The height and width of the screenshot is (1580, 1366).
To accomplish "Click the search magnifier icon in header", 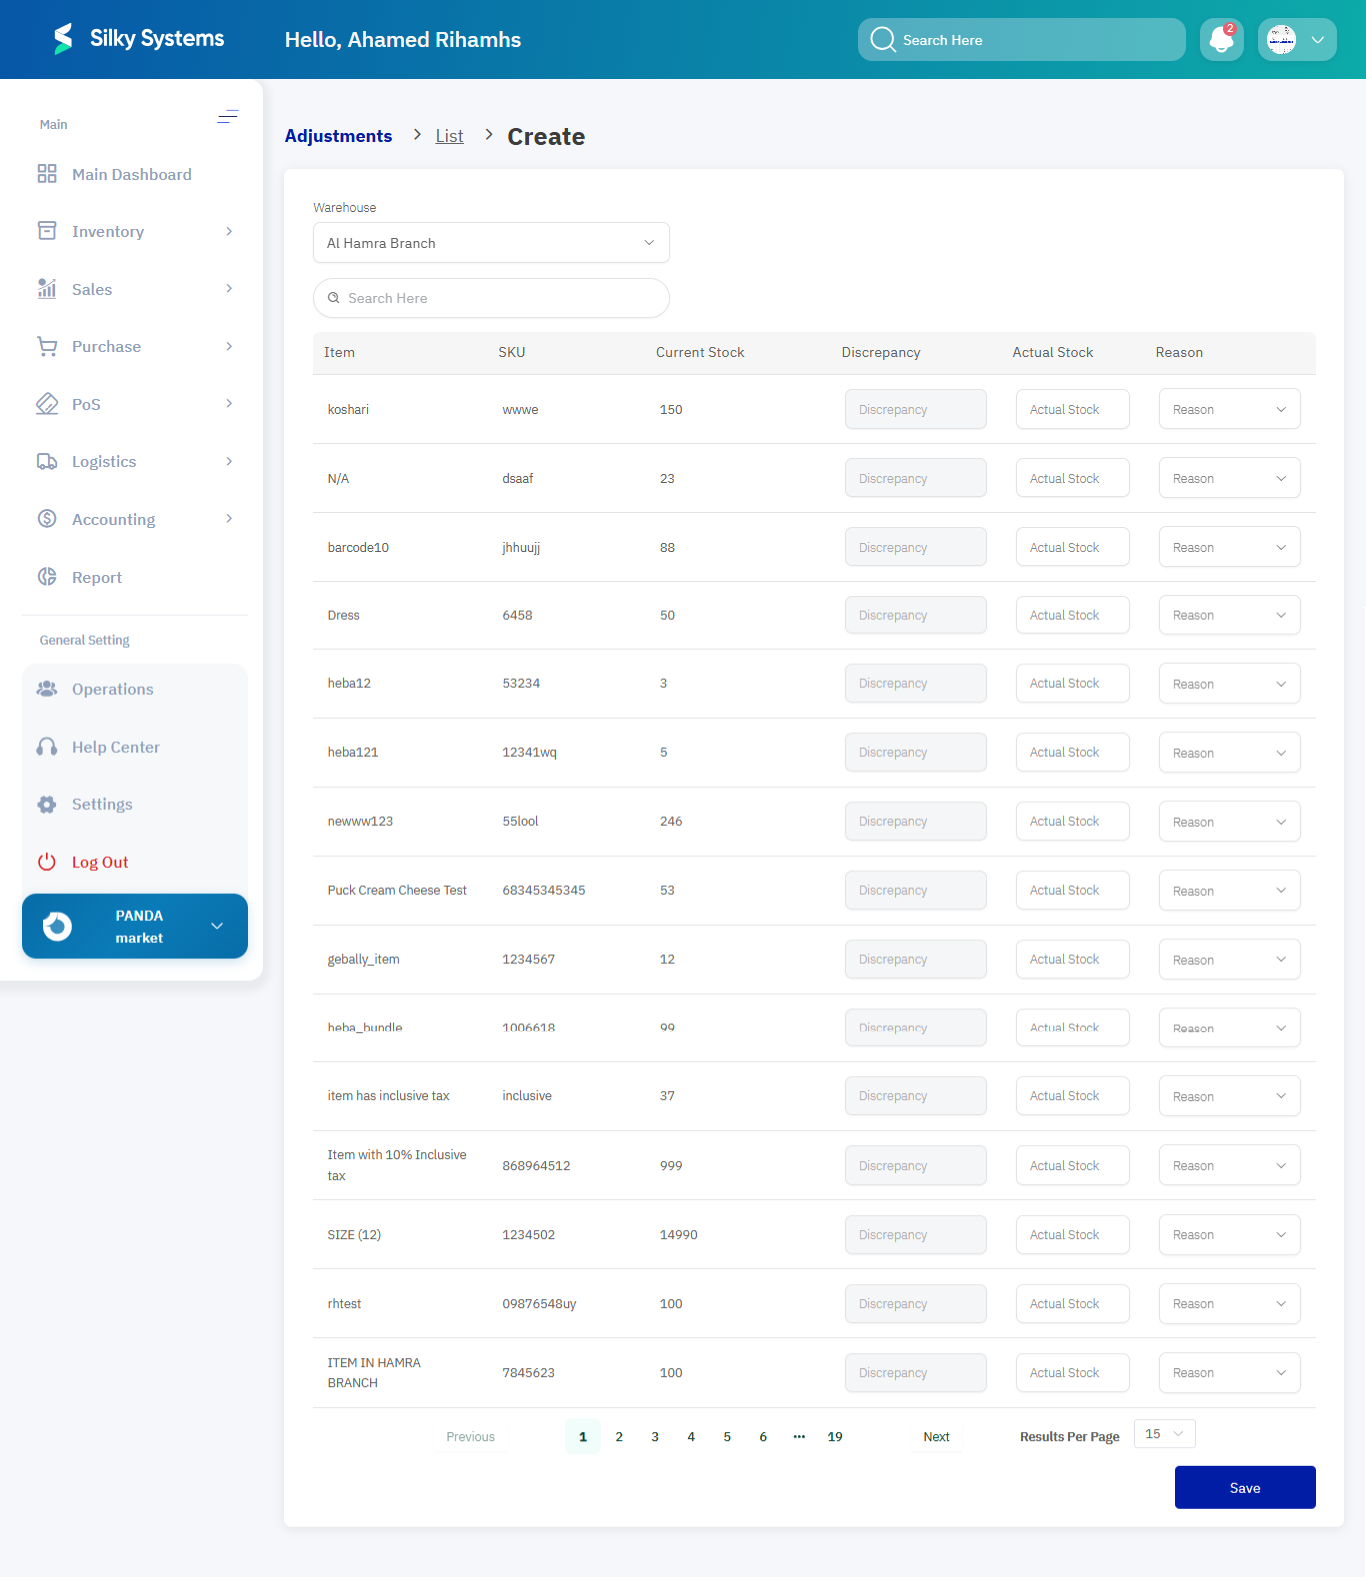I will pos(883,40).
